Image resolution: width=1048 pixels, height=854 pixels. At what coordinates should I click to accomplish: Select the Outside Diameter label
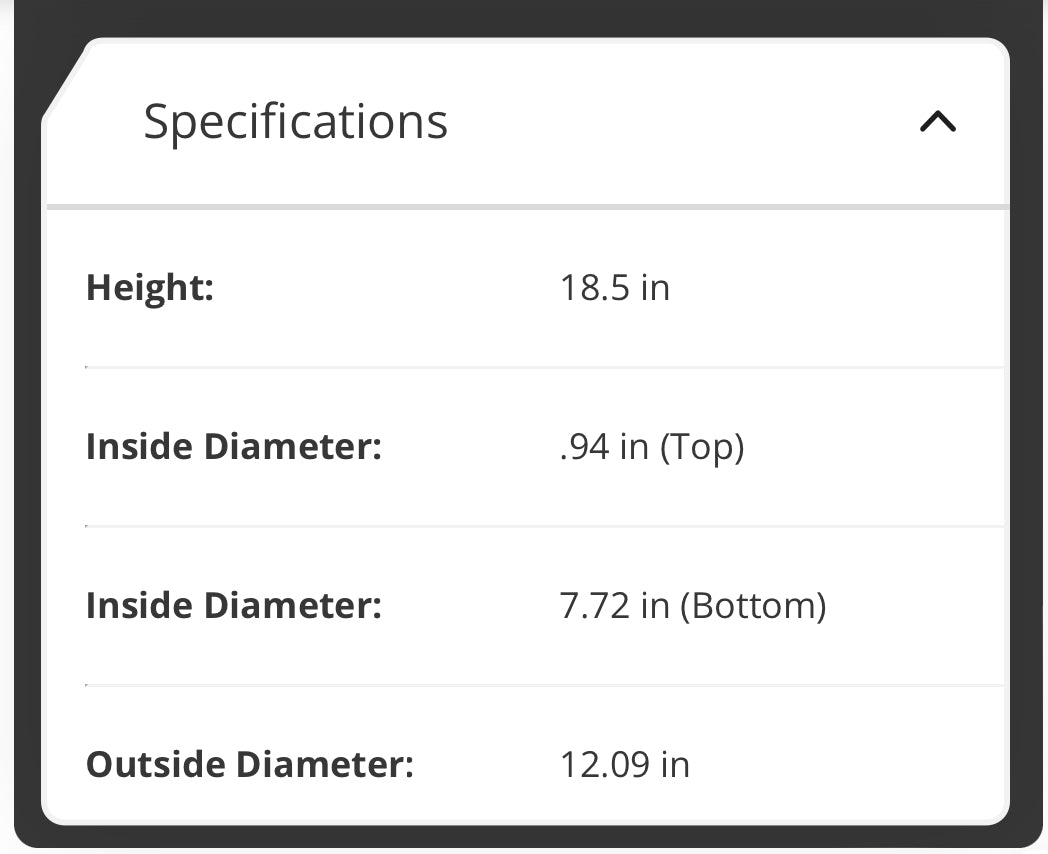pyautogui.click(x=249, y=765)
